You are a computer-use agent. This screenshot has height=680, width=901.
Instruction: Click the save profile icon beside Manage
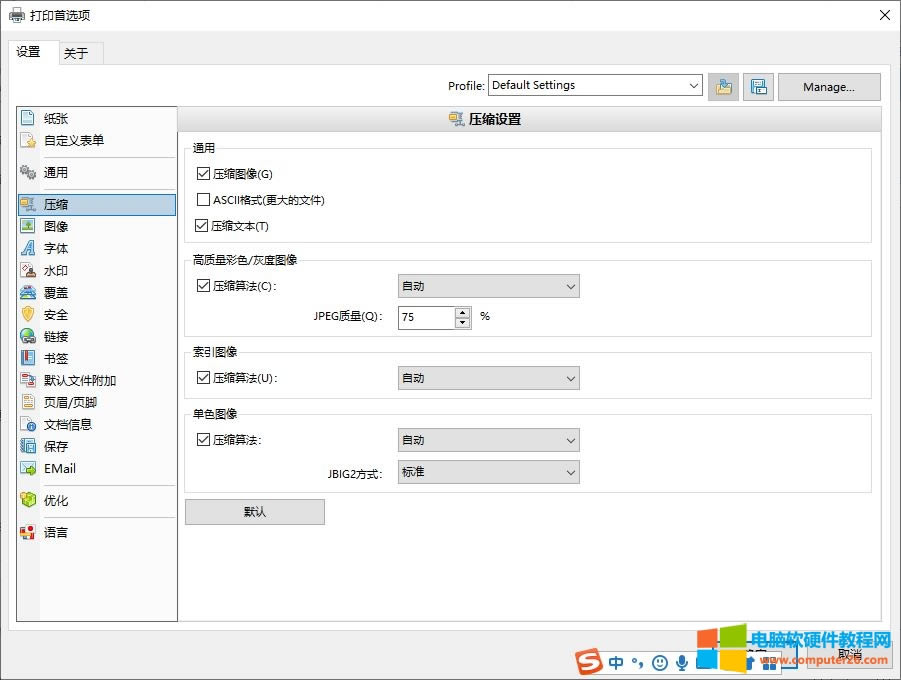point(757,86)
